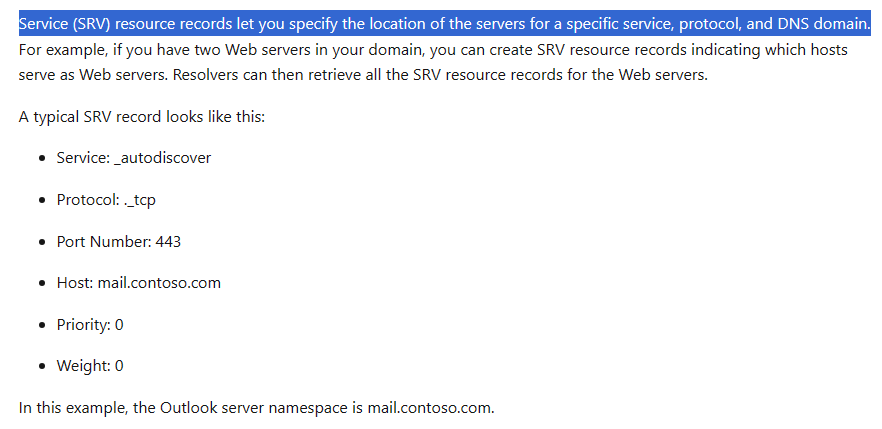Click the port value "443"
Image resolution: width=882 pixels, height=429 pixels.
pyautogui.click(x=168, y=242)
